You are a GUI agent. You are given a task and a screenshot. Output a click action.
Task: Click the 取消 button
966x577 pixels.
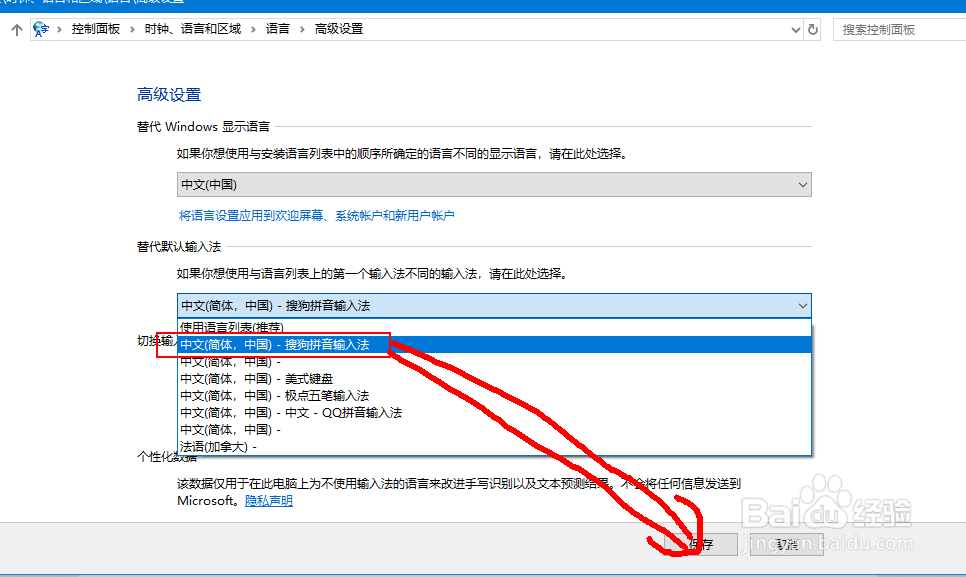[x=787, y=544]
